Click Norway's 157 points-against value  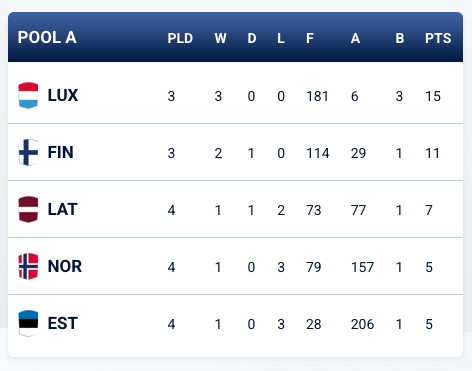(362, 267)
